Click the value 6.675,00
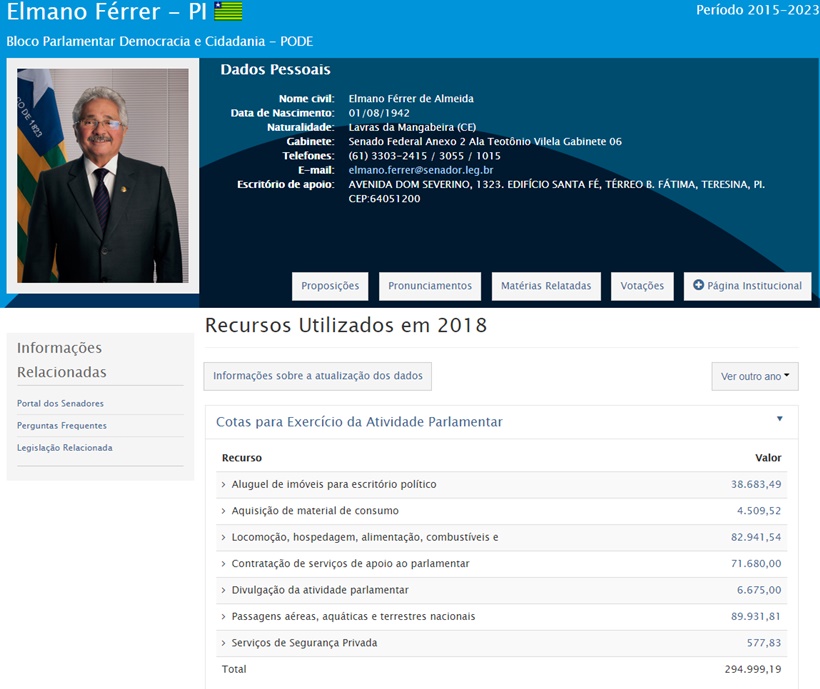 759,590
